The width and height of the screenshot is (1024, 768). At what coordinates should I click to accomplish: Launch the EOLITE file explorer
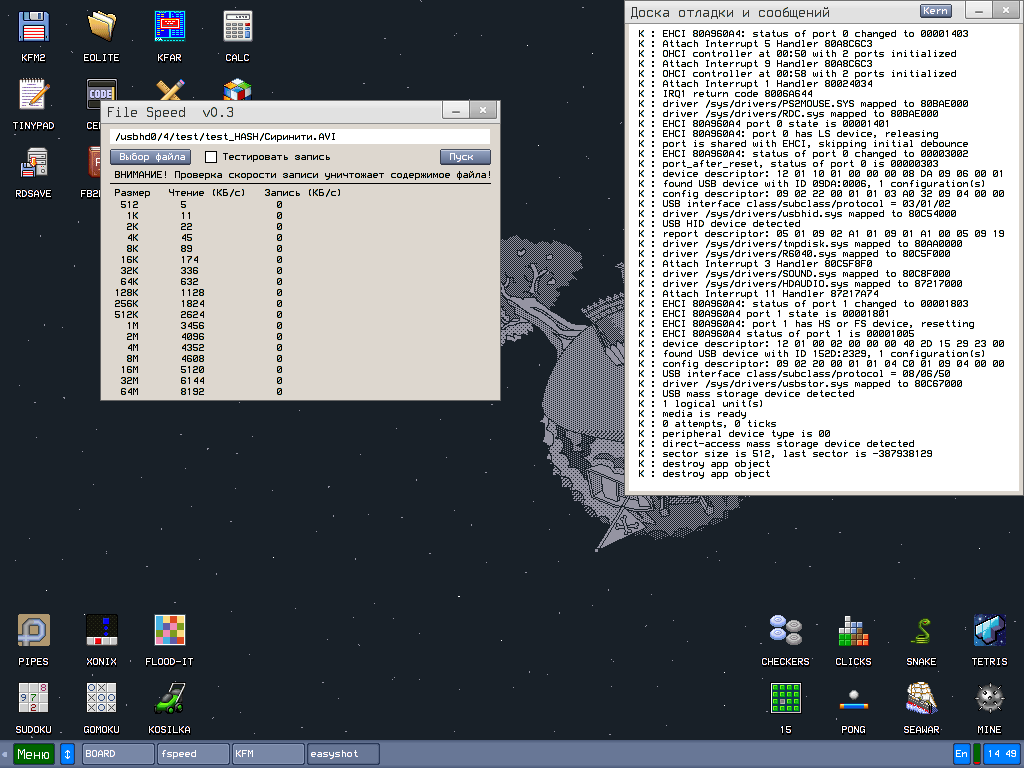[101, 25]
